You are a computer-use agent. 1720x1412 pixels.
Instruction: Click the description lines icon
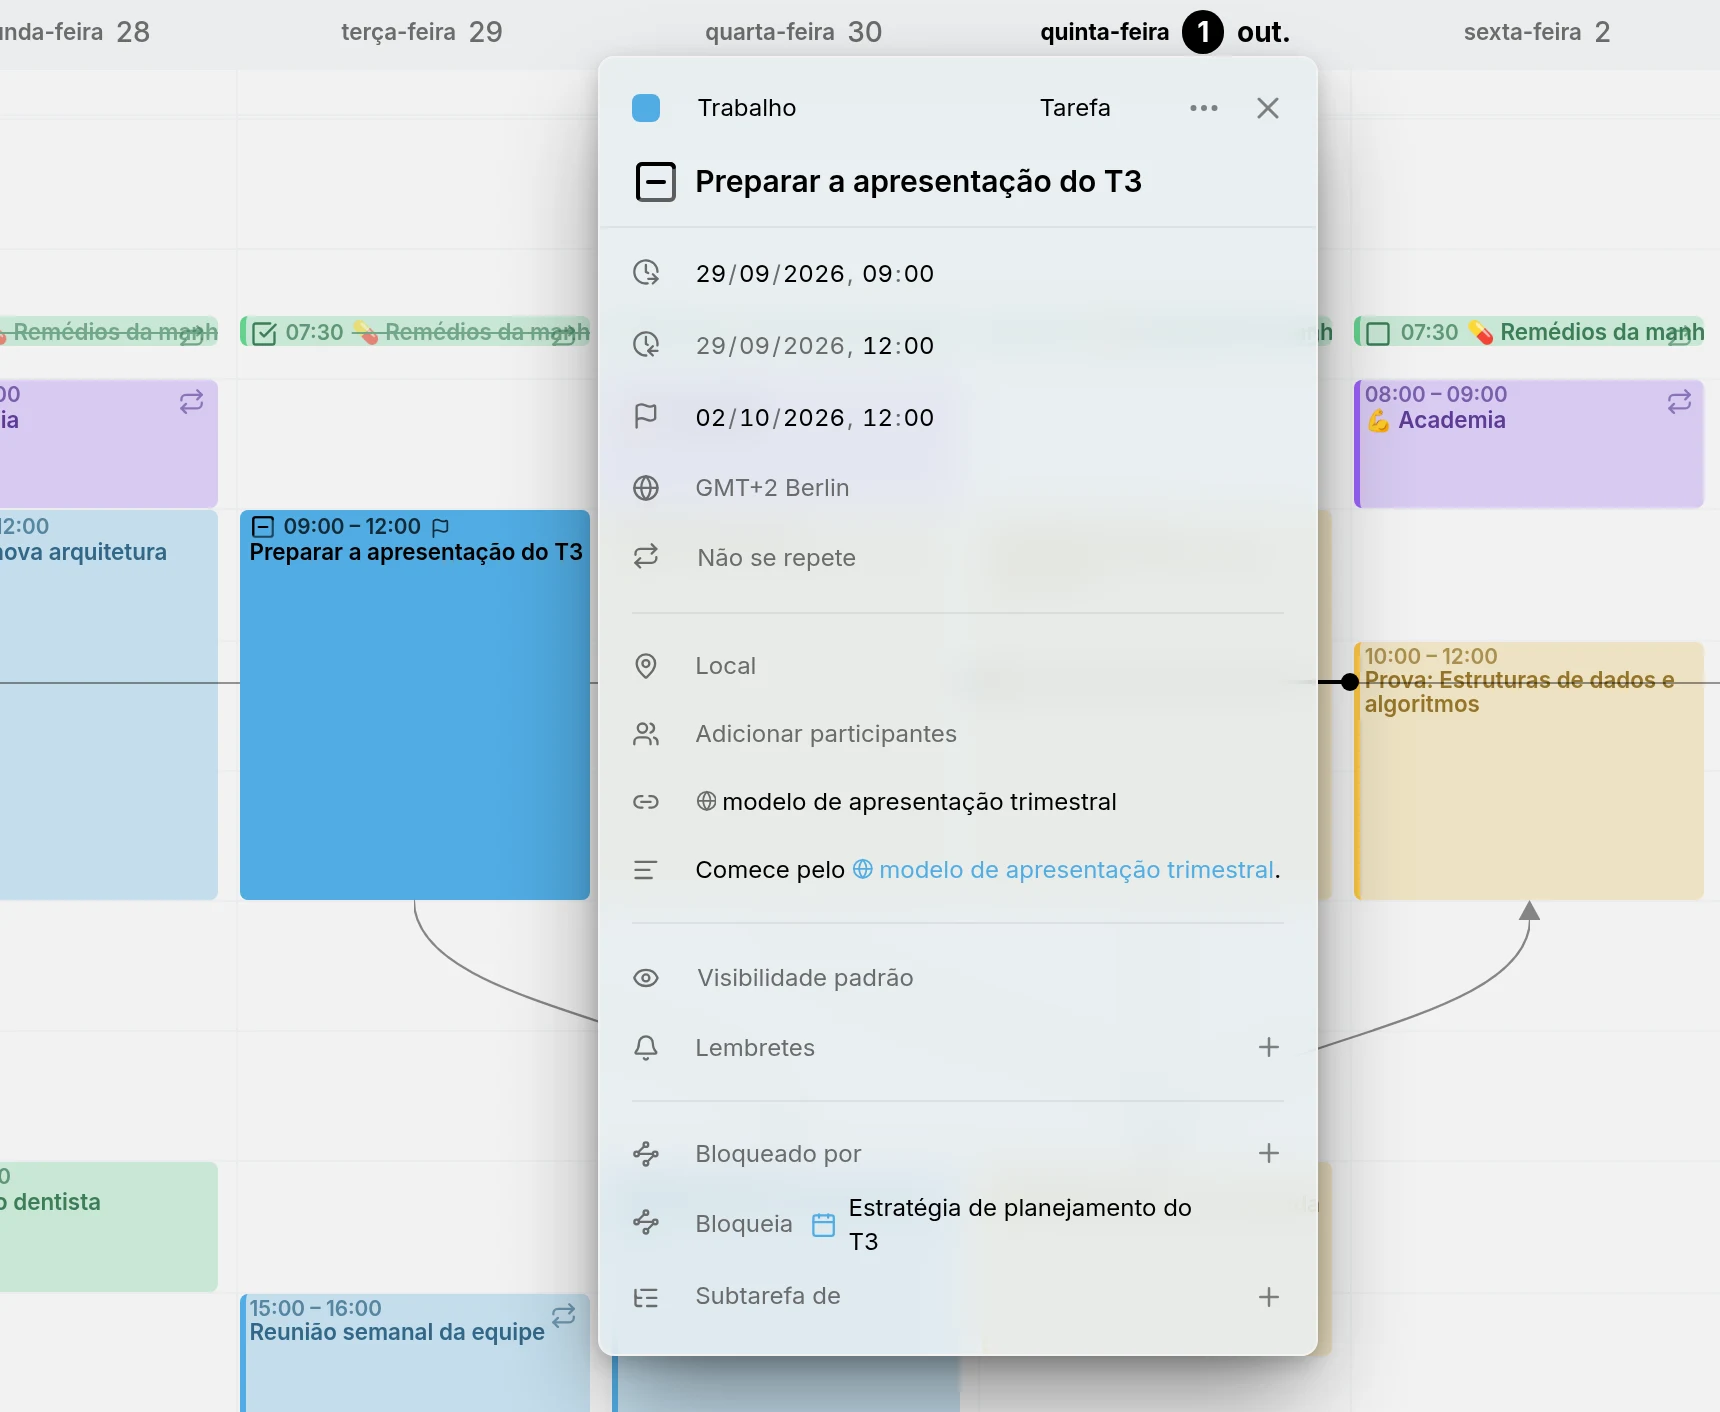[x=646, y=870]
